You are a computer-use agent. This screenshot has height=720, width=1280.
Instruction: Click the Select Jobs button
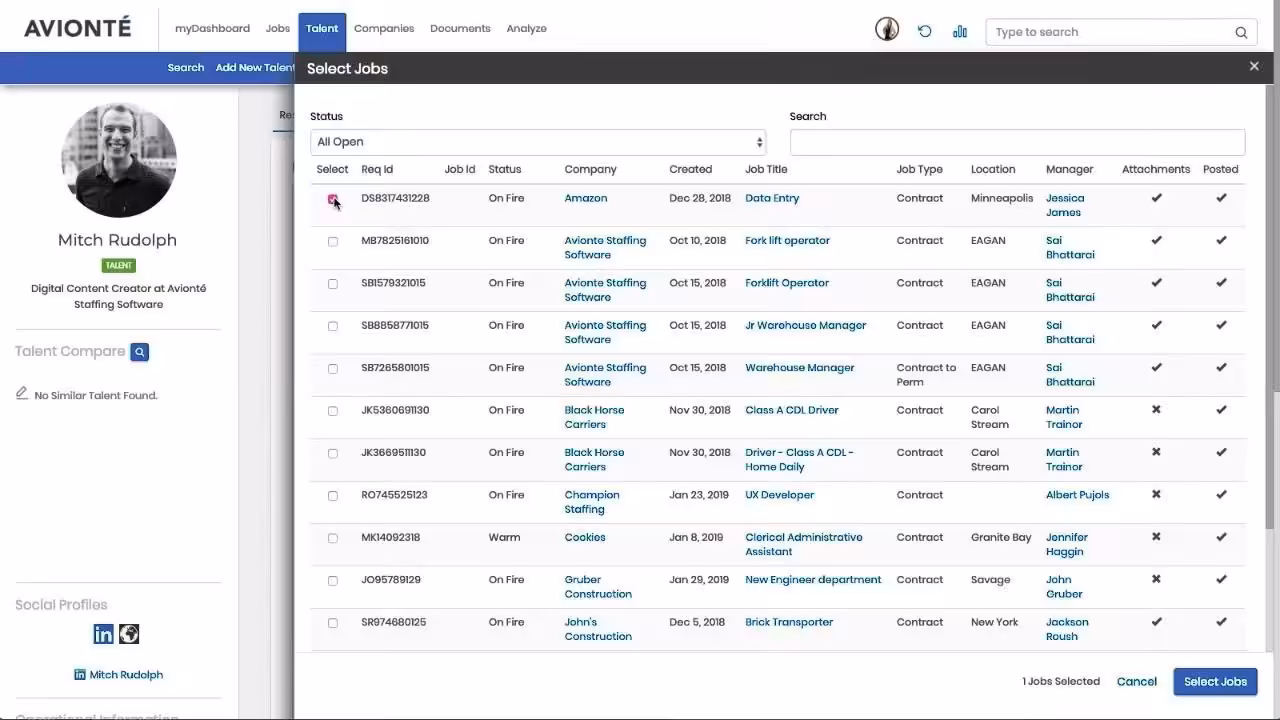click(x=1215, y=681)
